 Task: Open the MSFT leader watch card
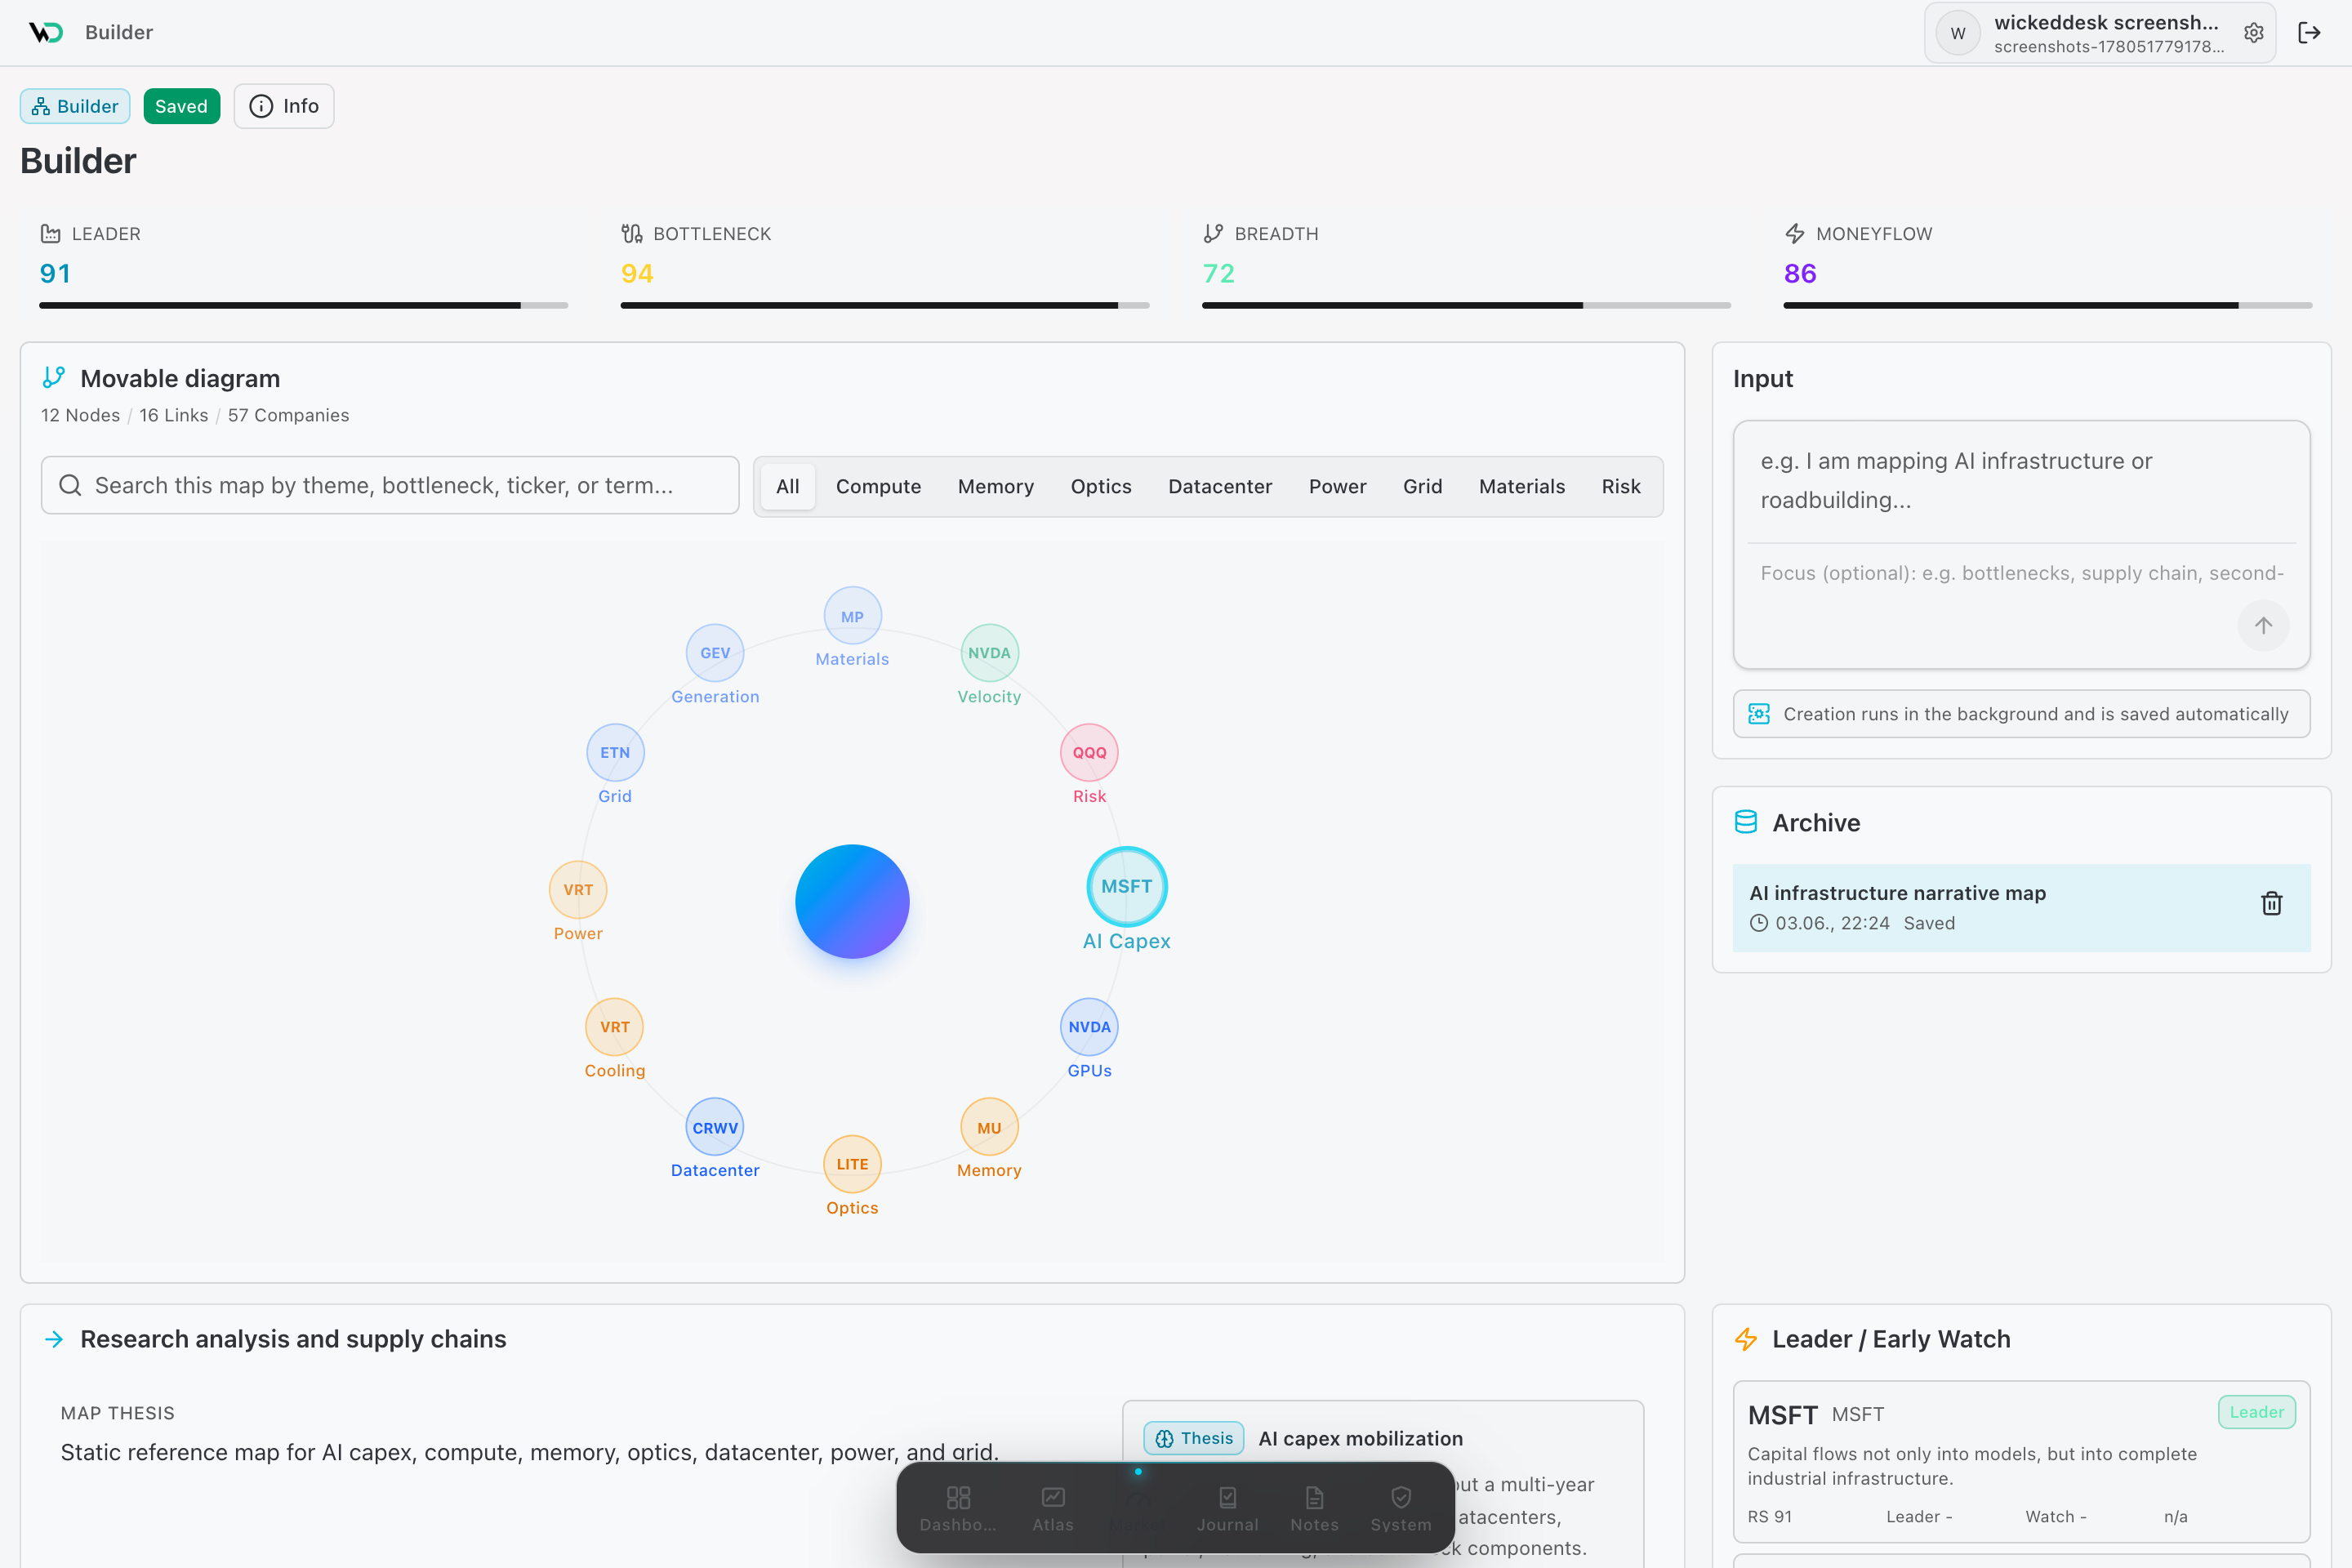(x=2021, y=1462)
